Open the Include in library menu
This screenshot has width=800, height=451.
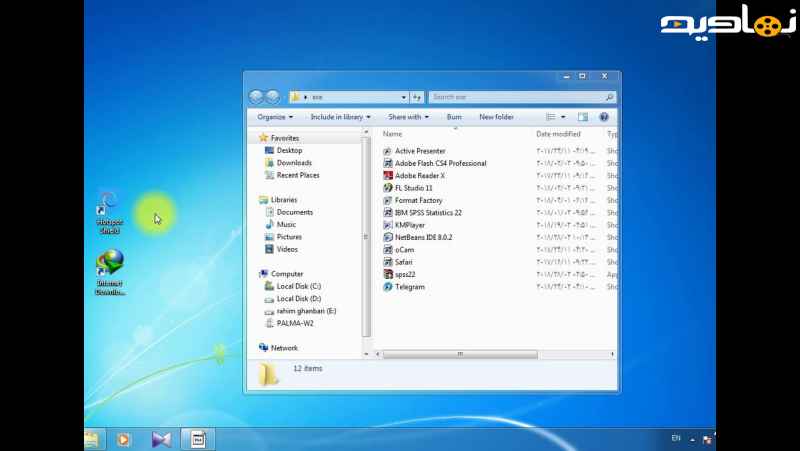pos(340,117)
